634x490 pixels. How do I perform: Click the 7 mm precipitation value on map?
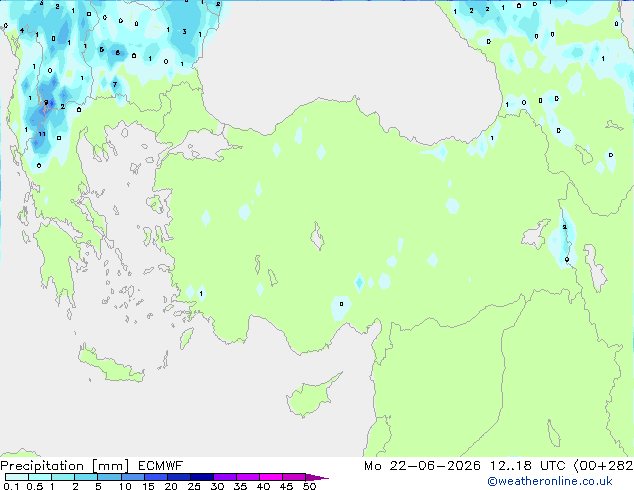115,84
